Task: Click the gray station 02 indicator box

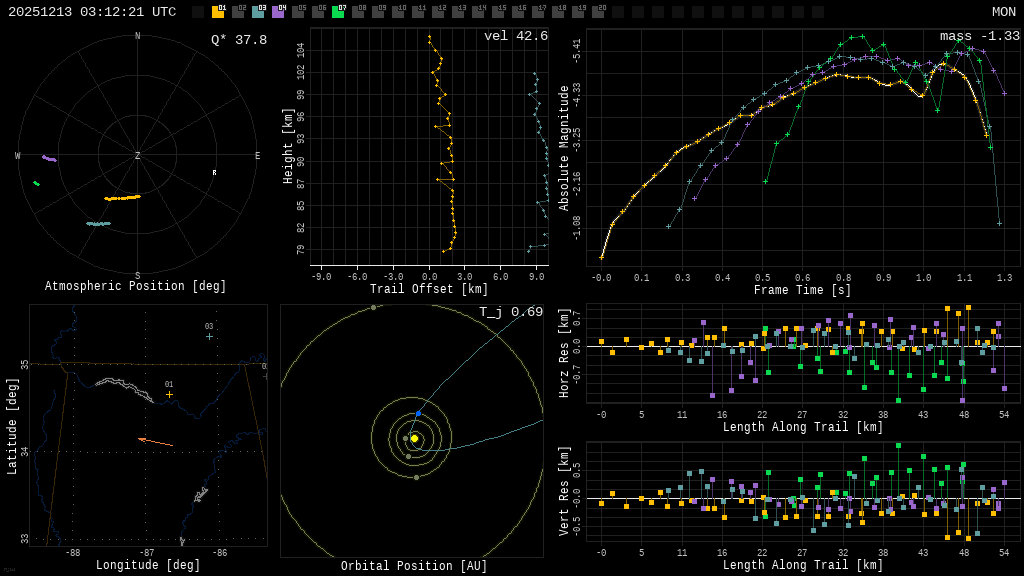Action: coord(238,12)
